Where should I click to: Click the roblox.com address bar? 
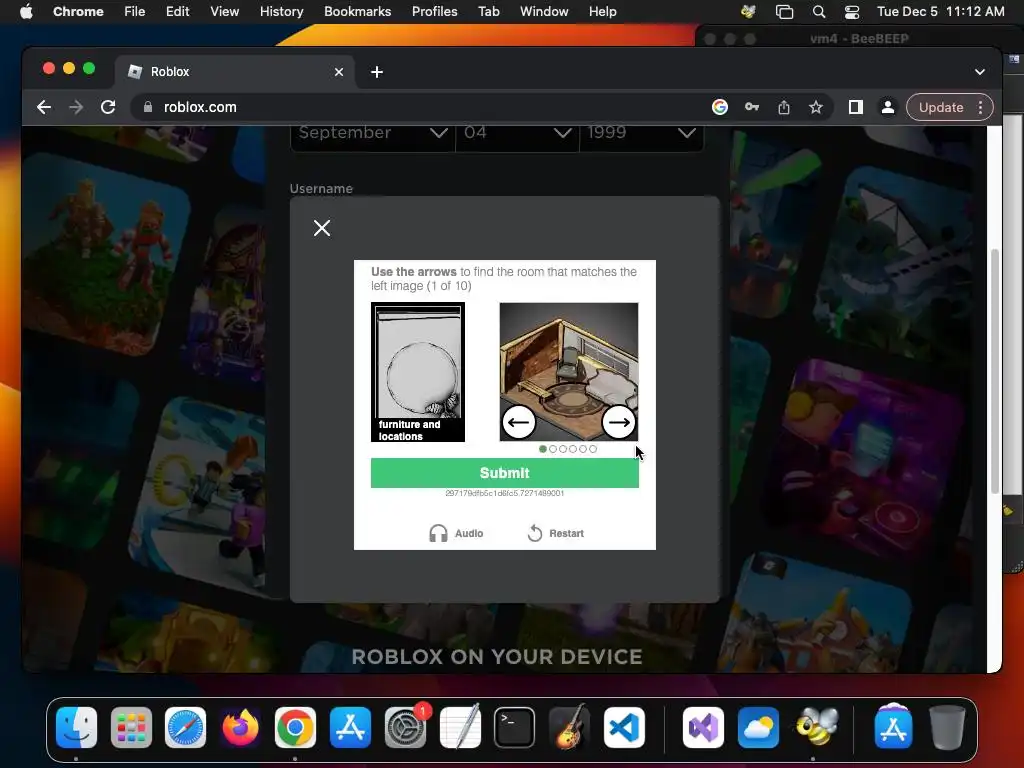pyautogui.click(x=418, y=107)
